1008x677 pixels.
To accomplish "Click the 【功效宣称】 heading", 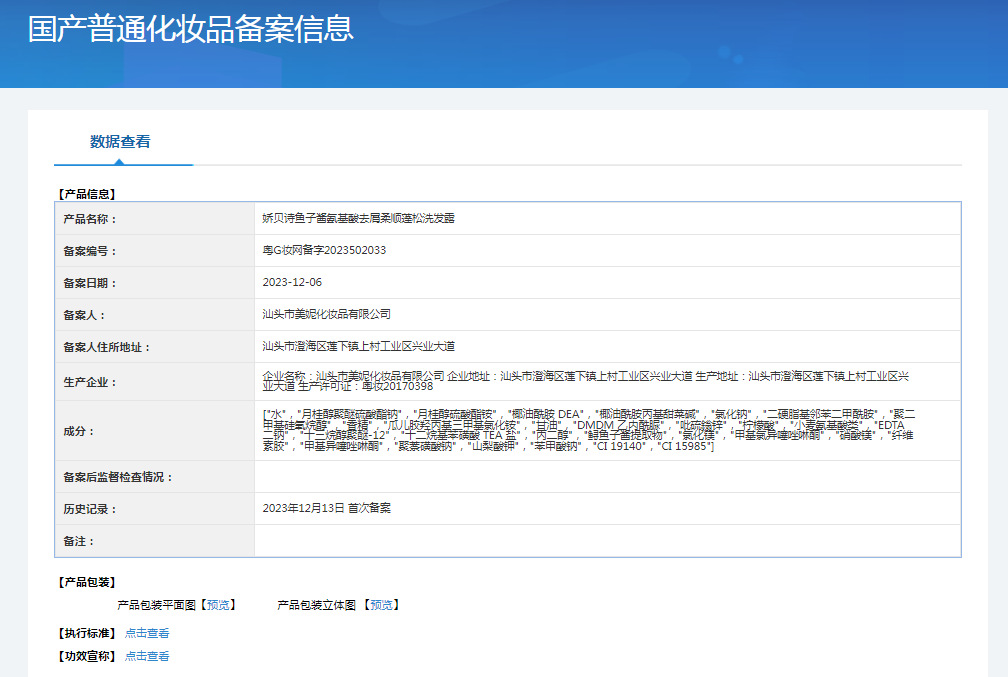I will click(87, 656).
